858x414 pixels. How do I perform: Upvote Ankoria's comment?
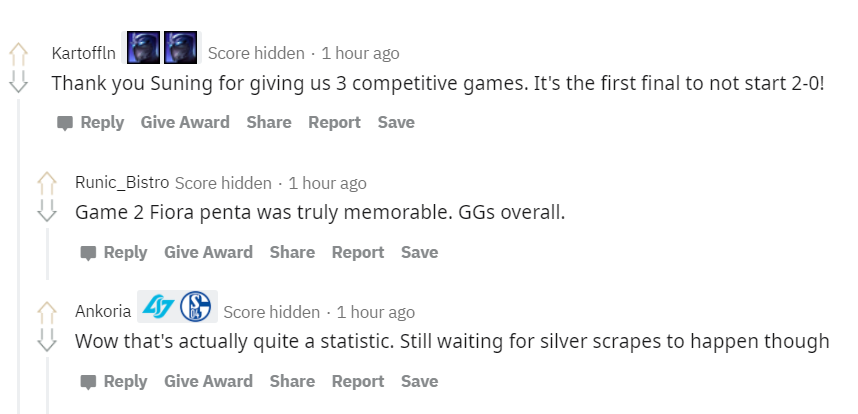pos(47,313)
